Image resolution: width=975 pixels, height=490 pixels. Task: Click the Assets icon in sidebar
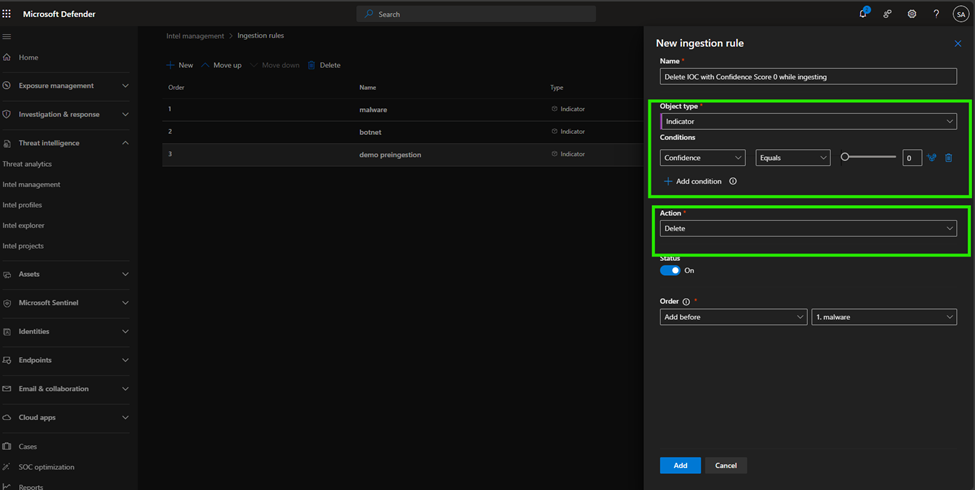coord(7,274)
